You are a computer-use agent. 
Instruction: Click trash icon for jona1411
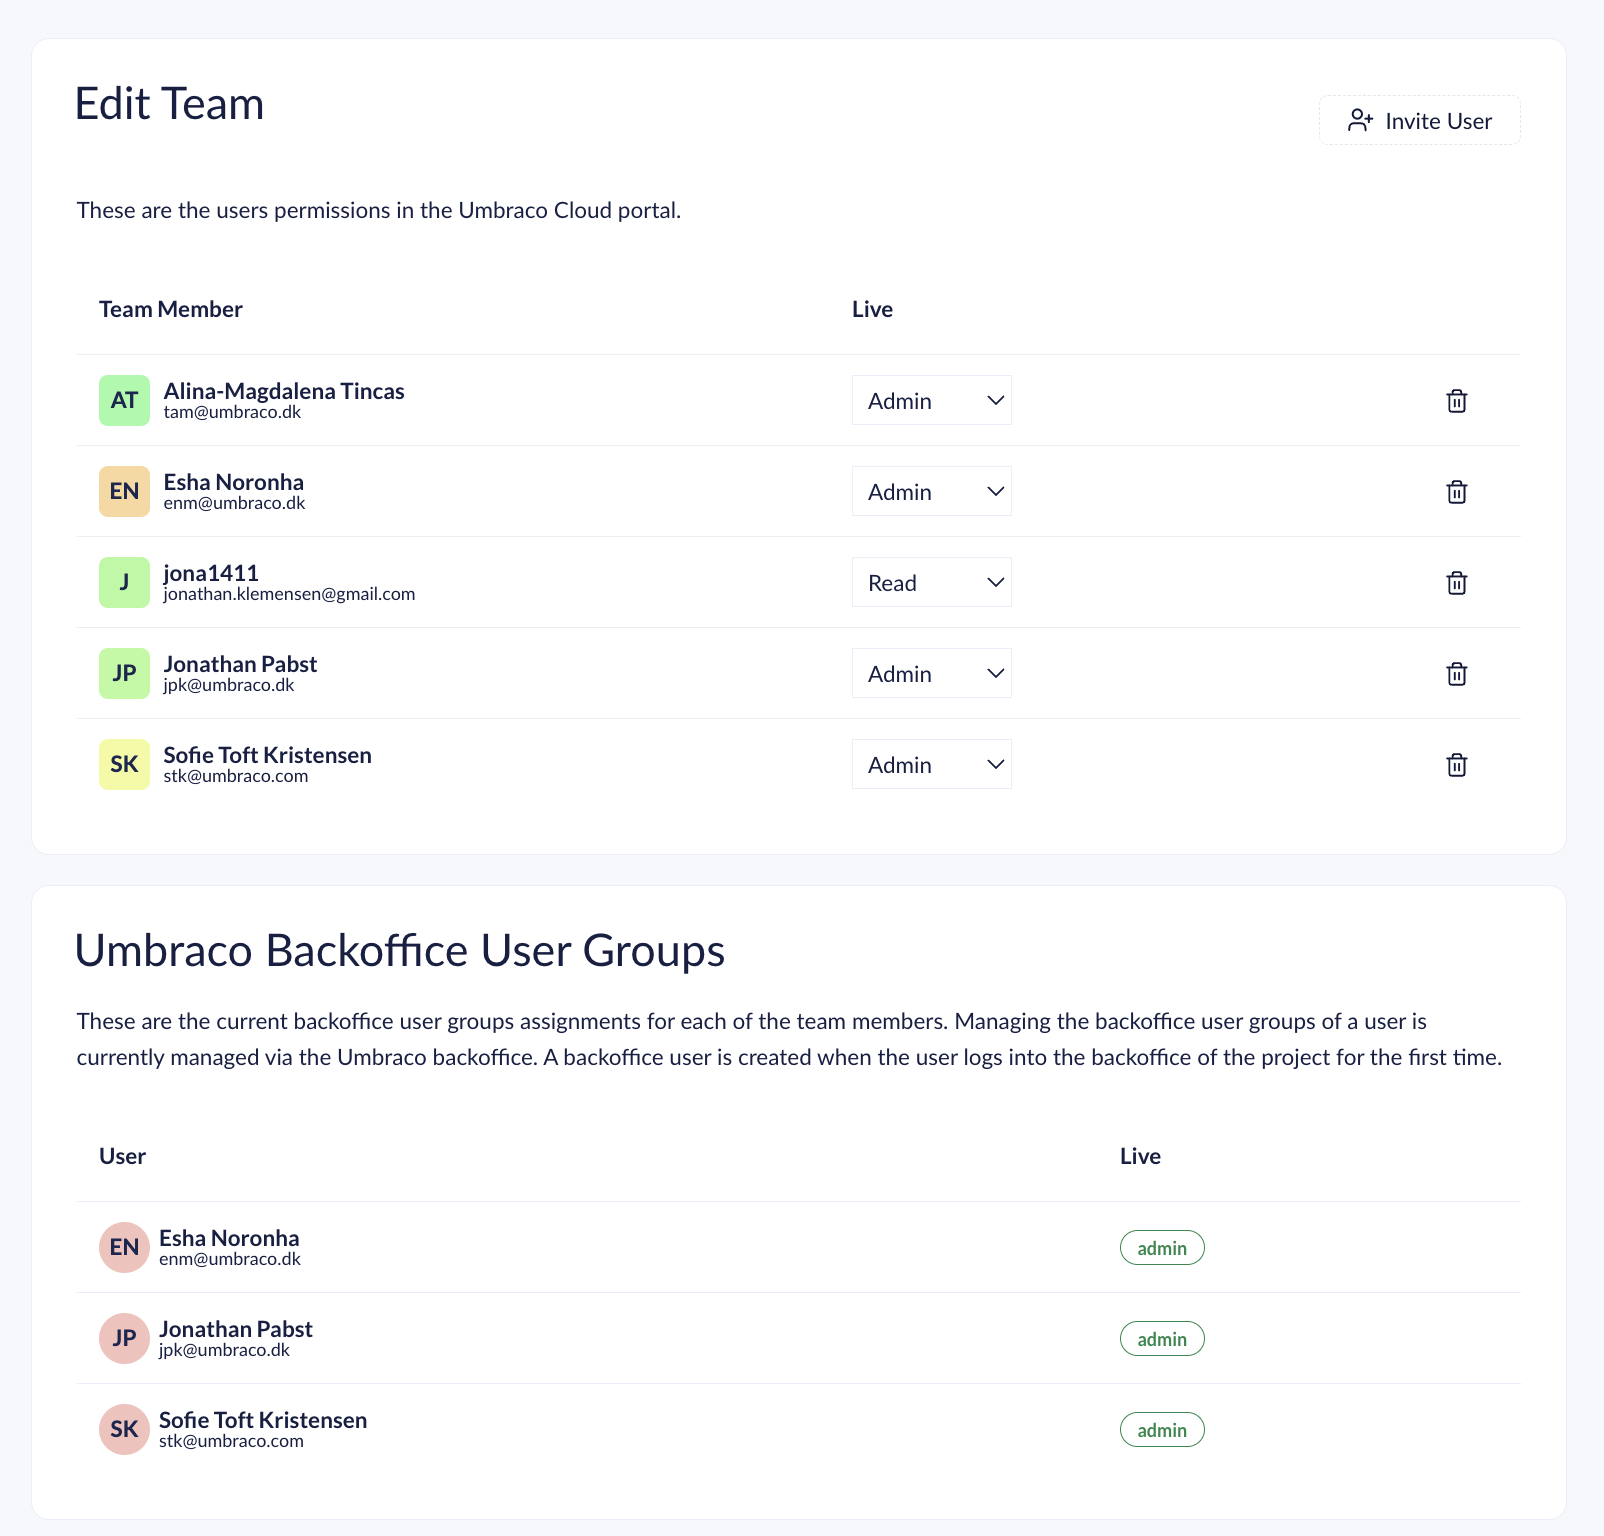pos(1456,583)
